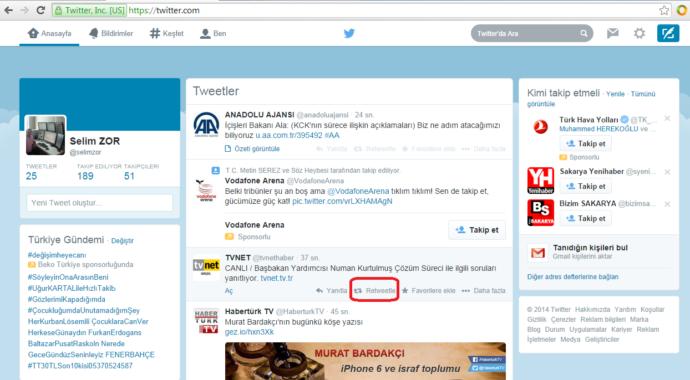Open the #GözlerimiKapadığımda trend
Screen dimensions: 690x380
click(66, 299)
